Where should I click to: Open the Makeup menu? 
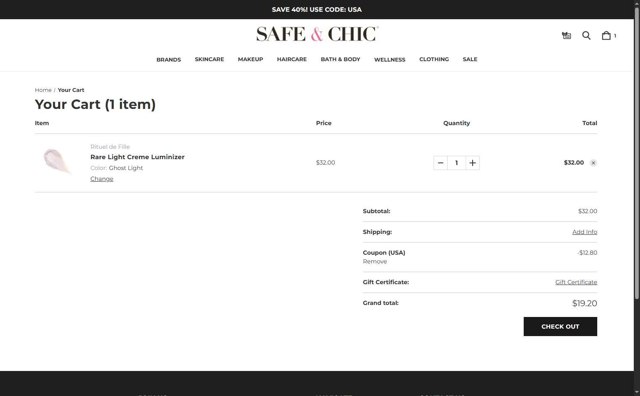tap(251, 59)
